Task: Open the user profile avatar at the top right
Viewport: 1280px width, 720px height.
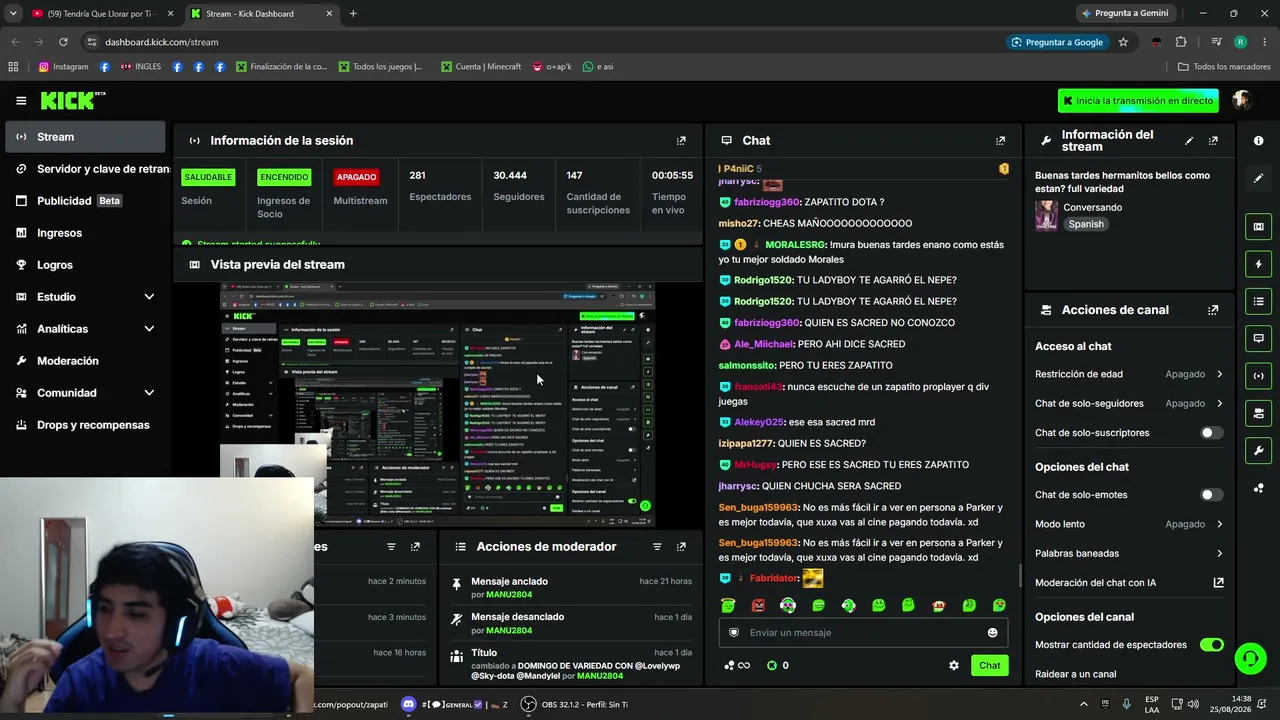Action: click(1242, 100)
